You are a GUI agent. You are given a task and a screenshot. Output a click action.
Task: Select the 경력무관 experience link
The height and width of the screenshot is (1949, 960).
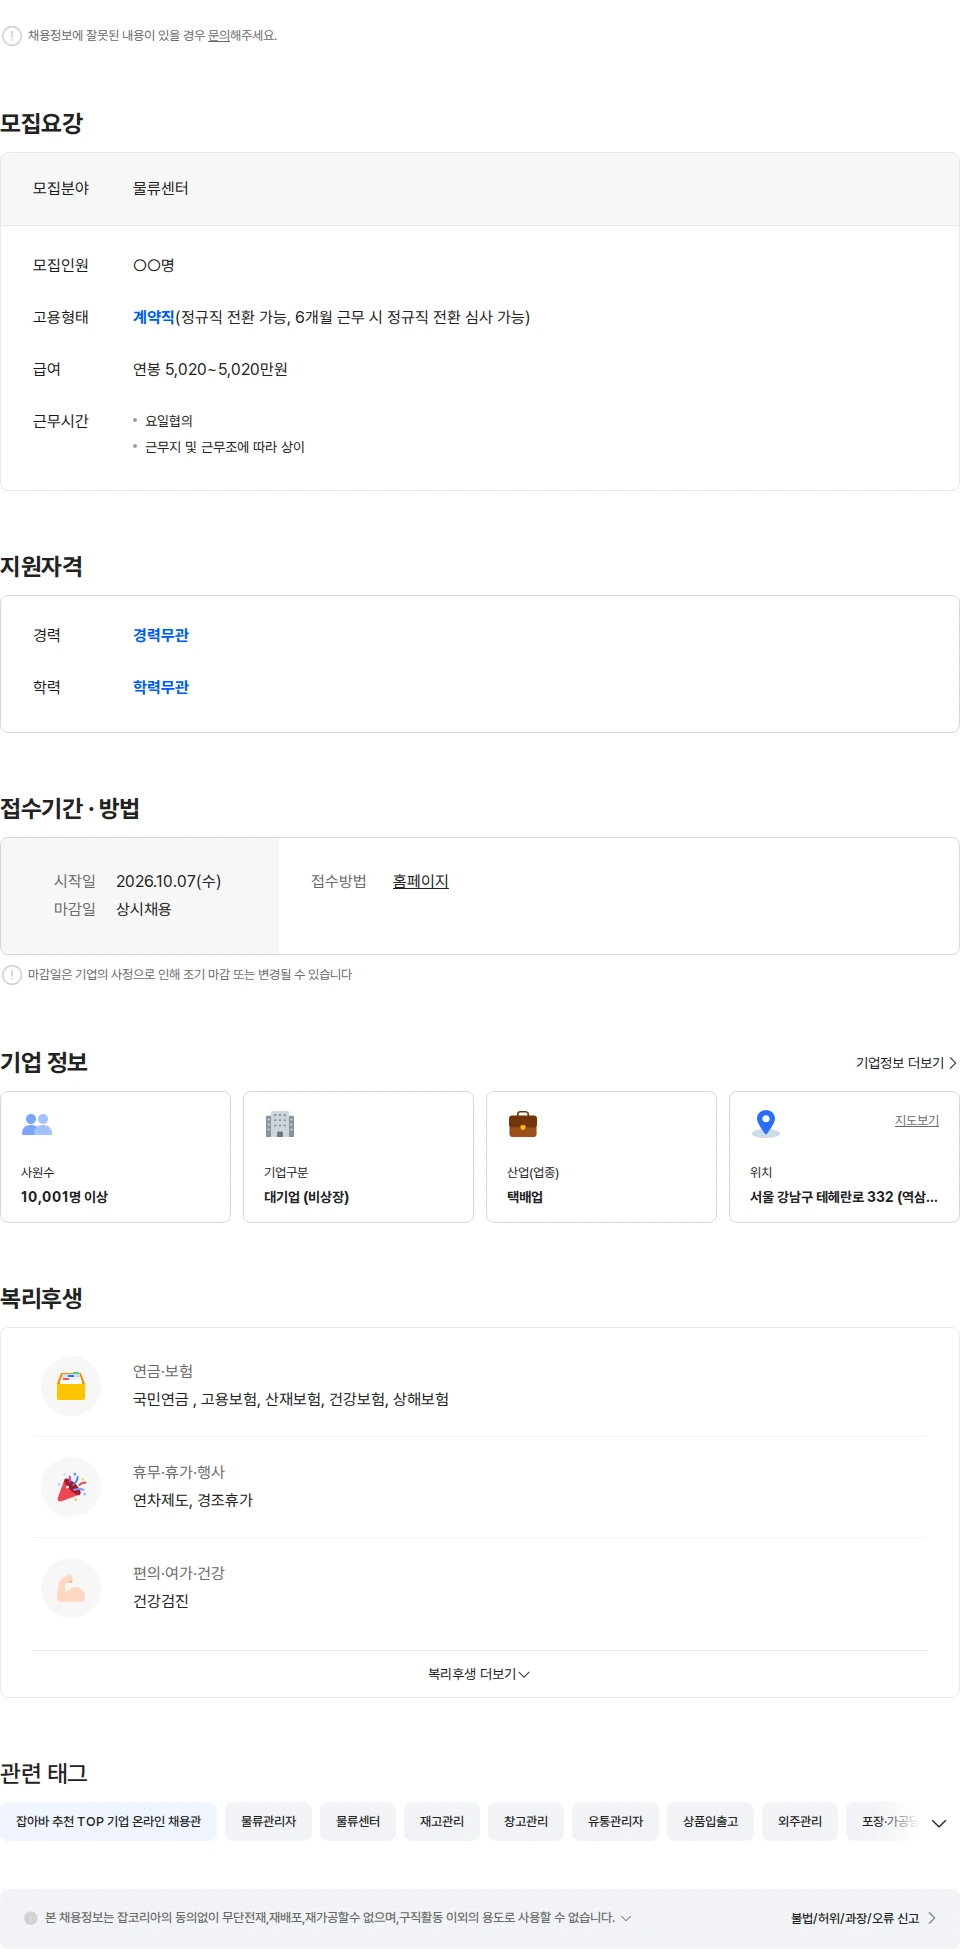161,635
